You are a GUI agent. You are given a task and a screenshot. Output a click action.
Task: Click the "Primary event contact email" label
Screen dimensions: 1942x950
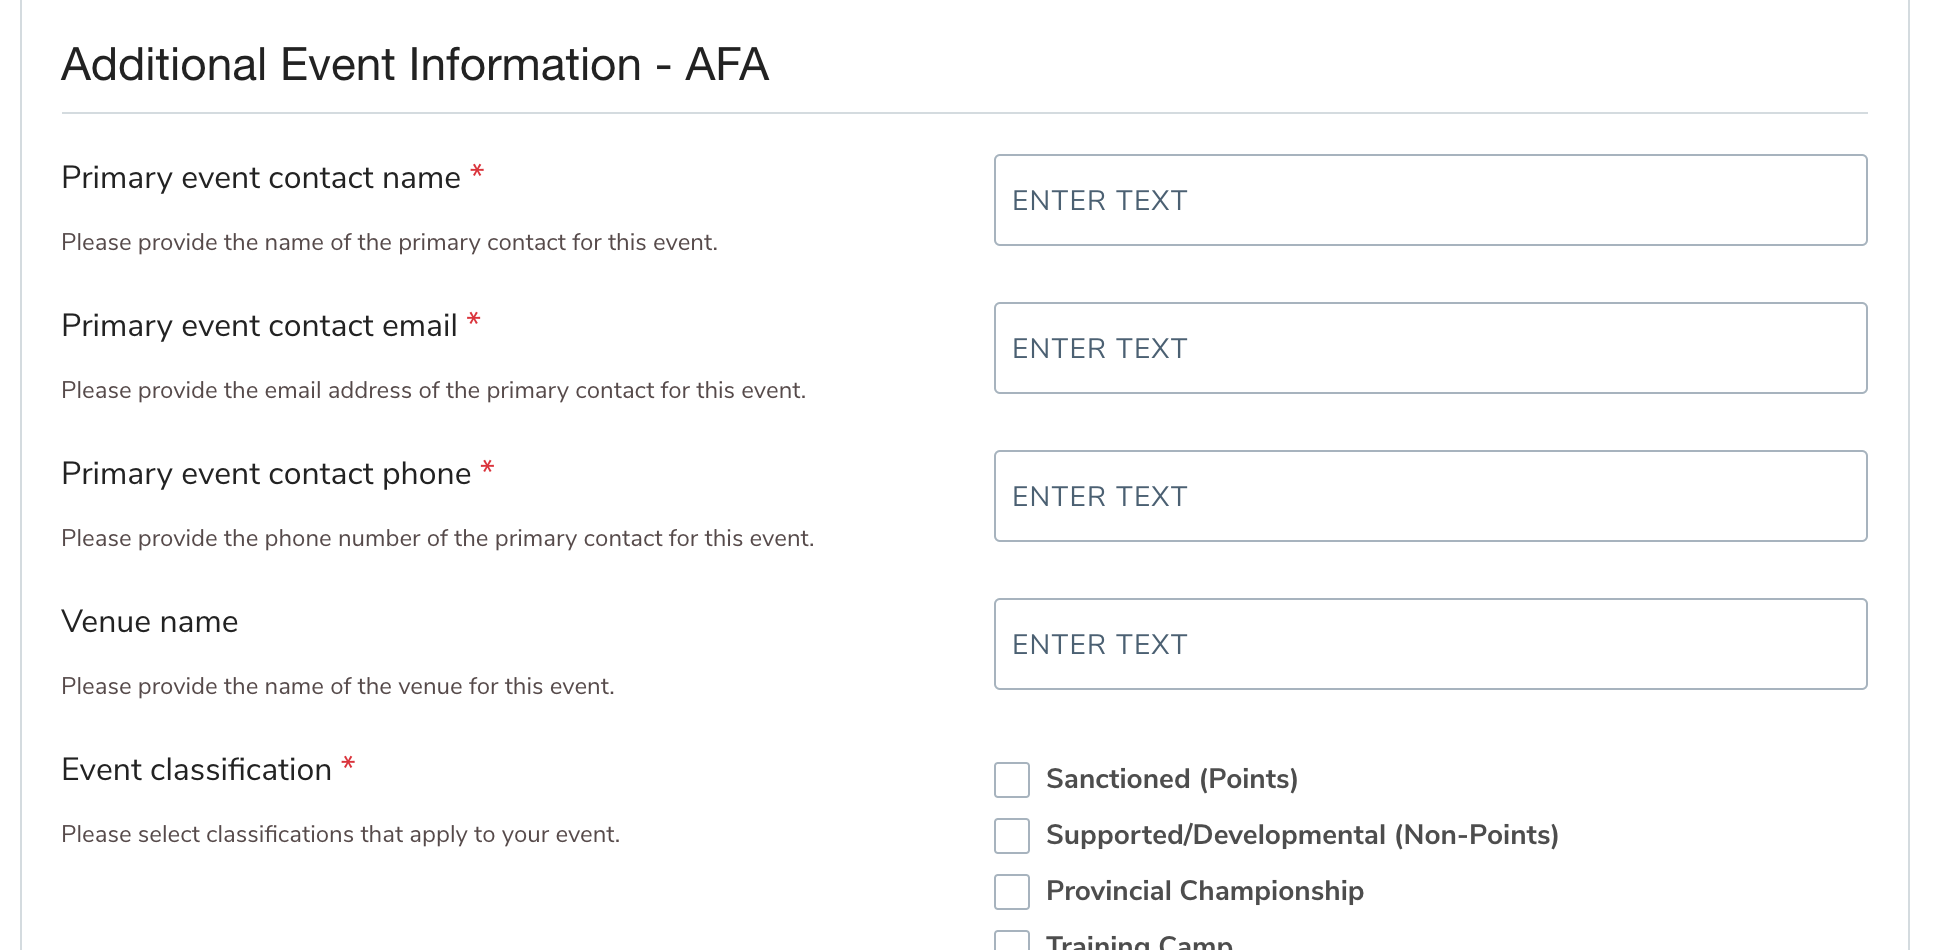pyautogui.click(x=259, y=326)
